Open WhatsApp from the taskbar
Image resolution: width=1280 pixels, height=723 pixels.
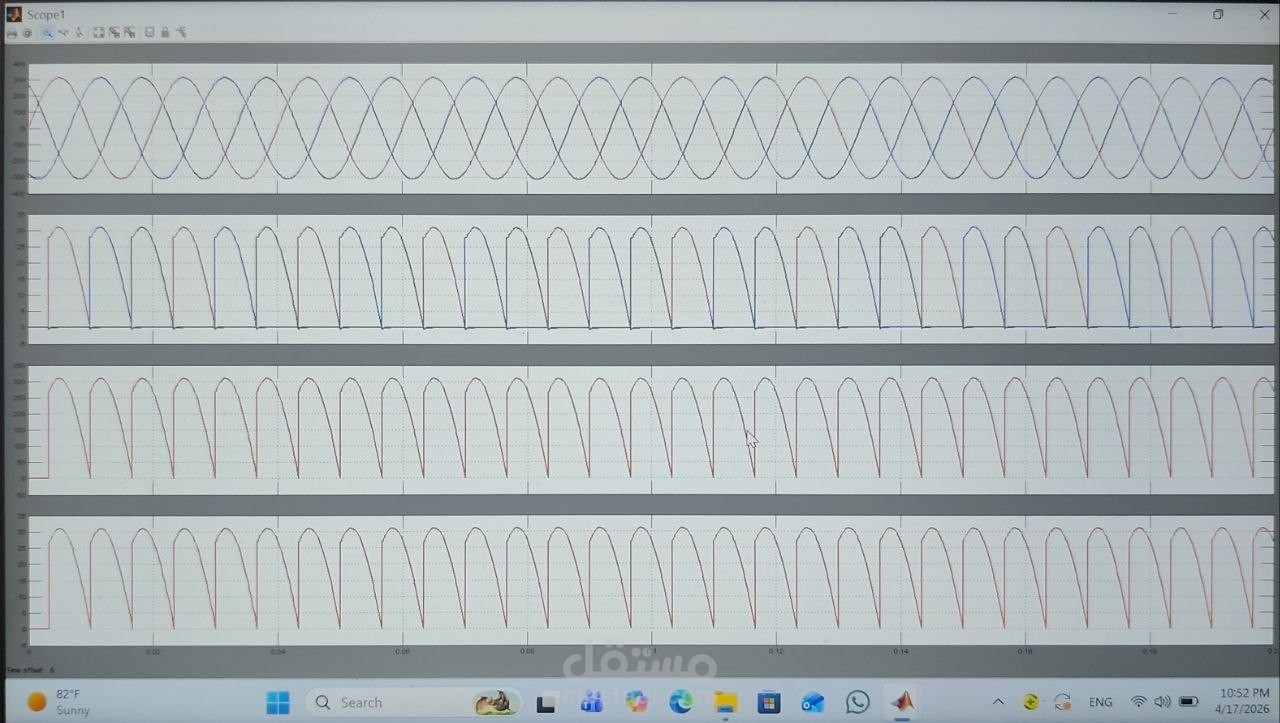click(857, 702)
